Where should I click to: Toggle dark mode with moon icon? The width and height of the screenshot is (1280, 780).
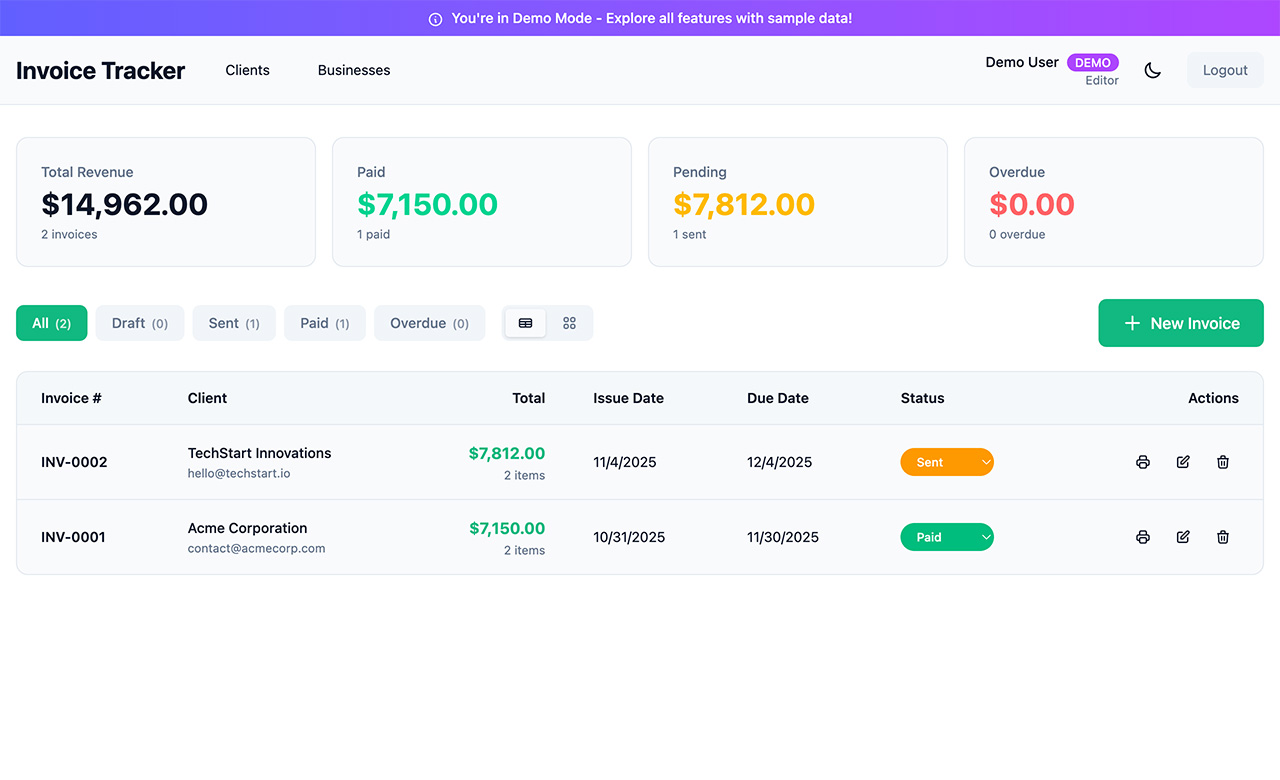(1153, 70)
